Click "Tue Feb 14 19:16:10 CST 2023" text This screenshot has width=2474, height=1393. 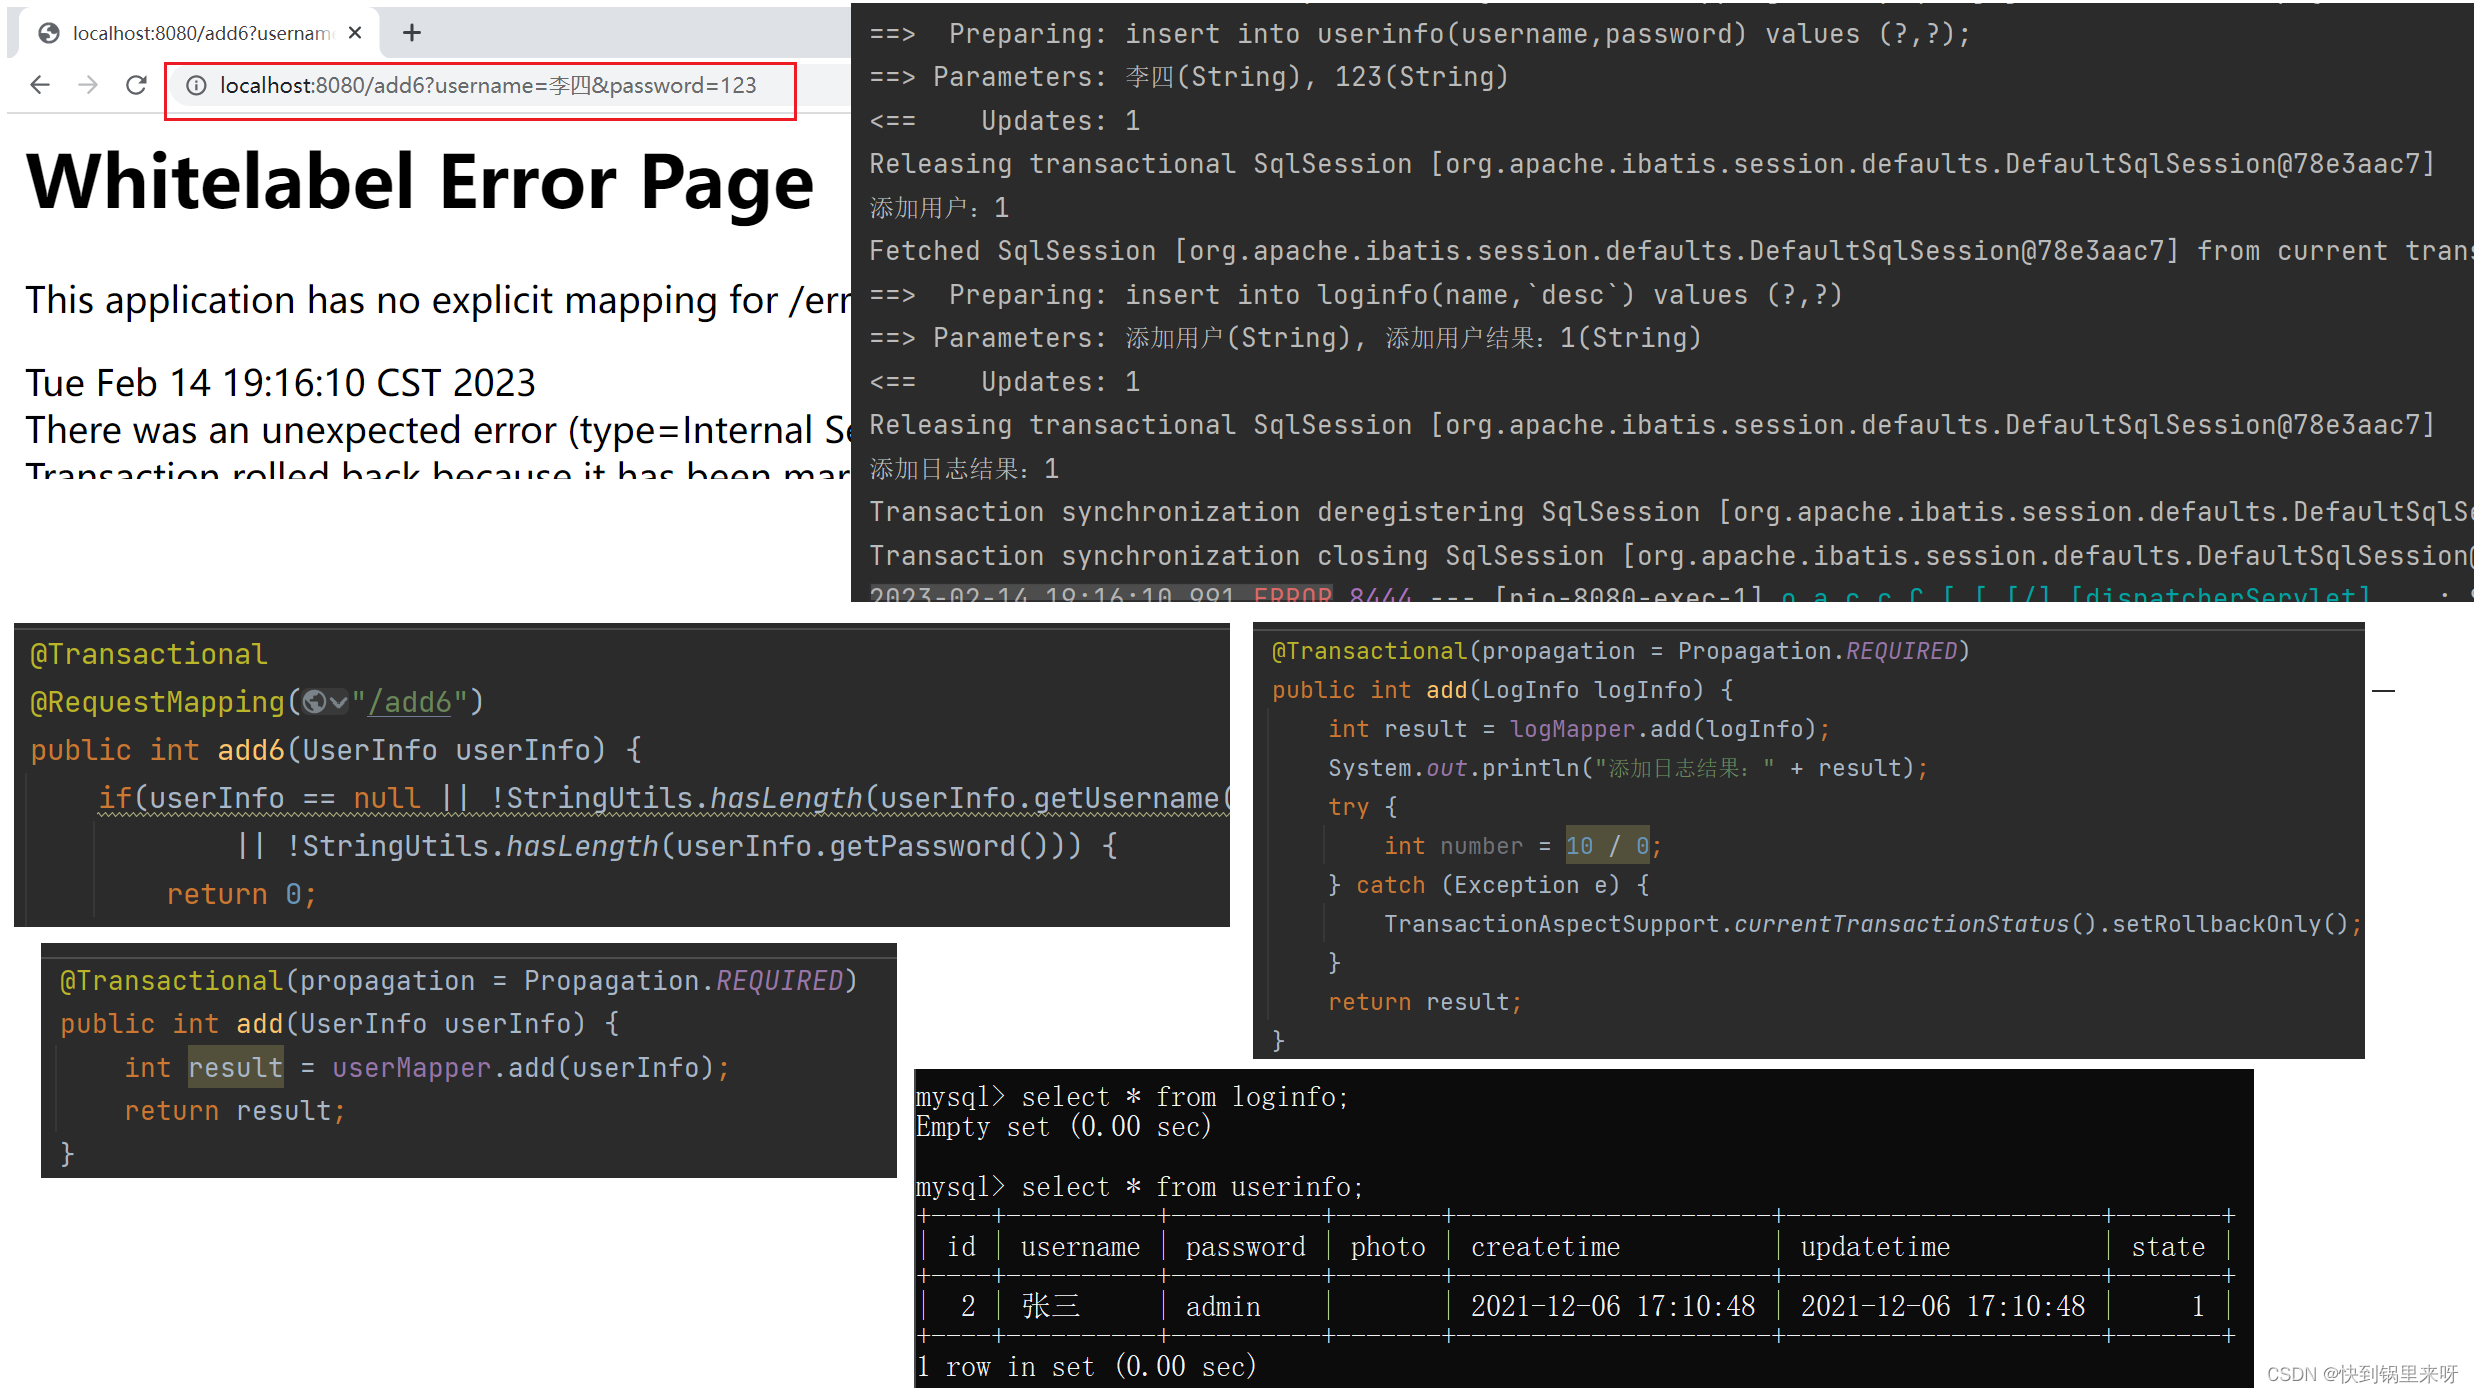pos(280,382)
